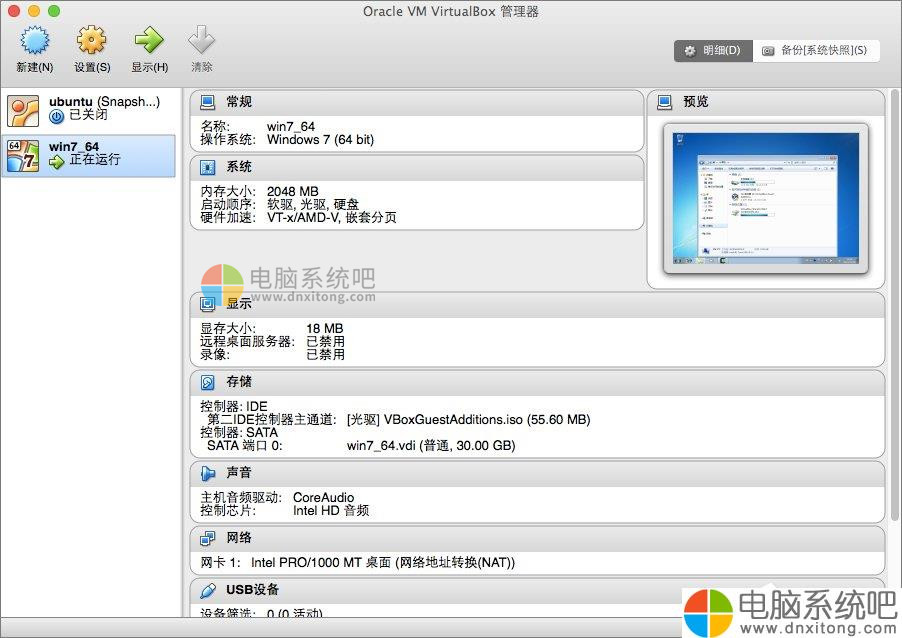Open the 网络 network section header
Viewport: 902px width, 638px height.
click(x=537, y=538)
